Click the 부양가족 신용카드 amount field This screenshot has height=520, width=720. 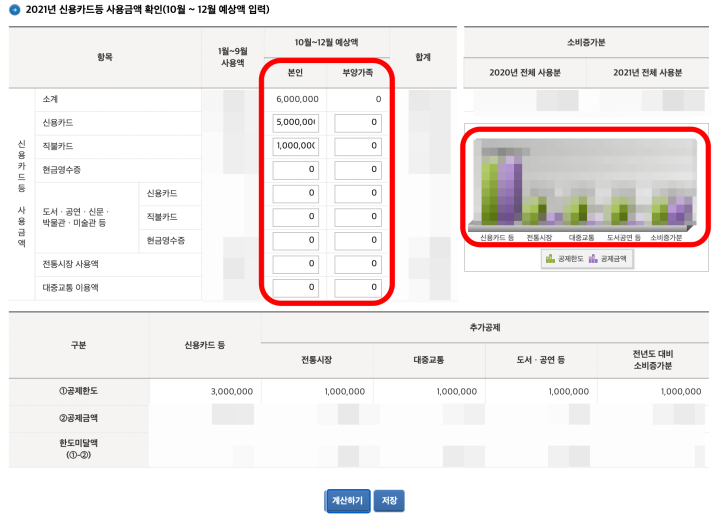pos(359,123)
